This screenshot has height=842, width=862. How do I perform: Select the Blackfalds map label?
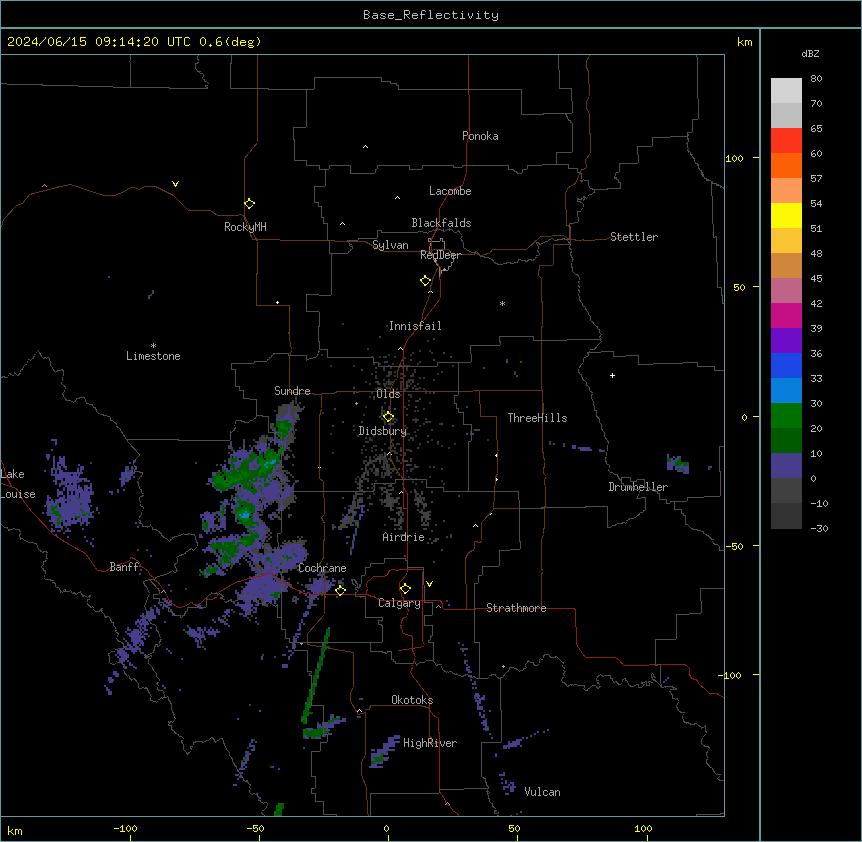441,223
